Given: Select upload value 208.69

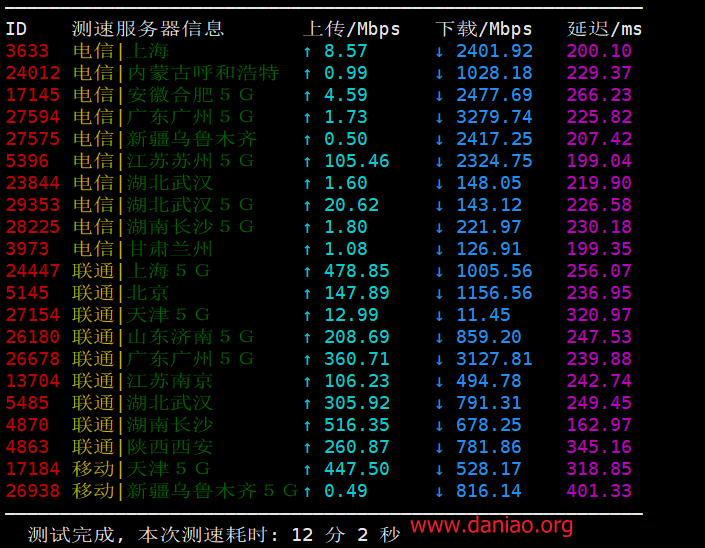Looking at the screenshot, I should 357,337.
